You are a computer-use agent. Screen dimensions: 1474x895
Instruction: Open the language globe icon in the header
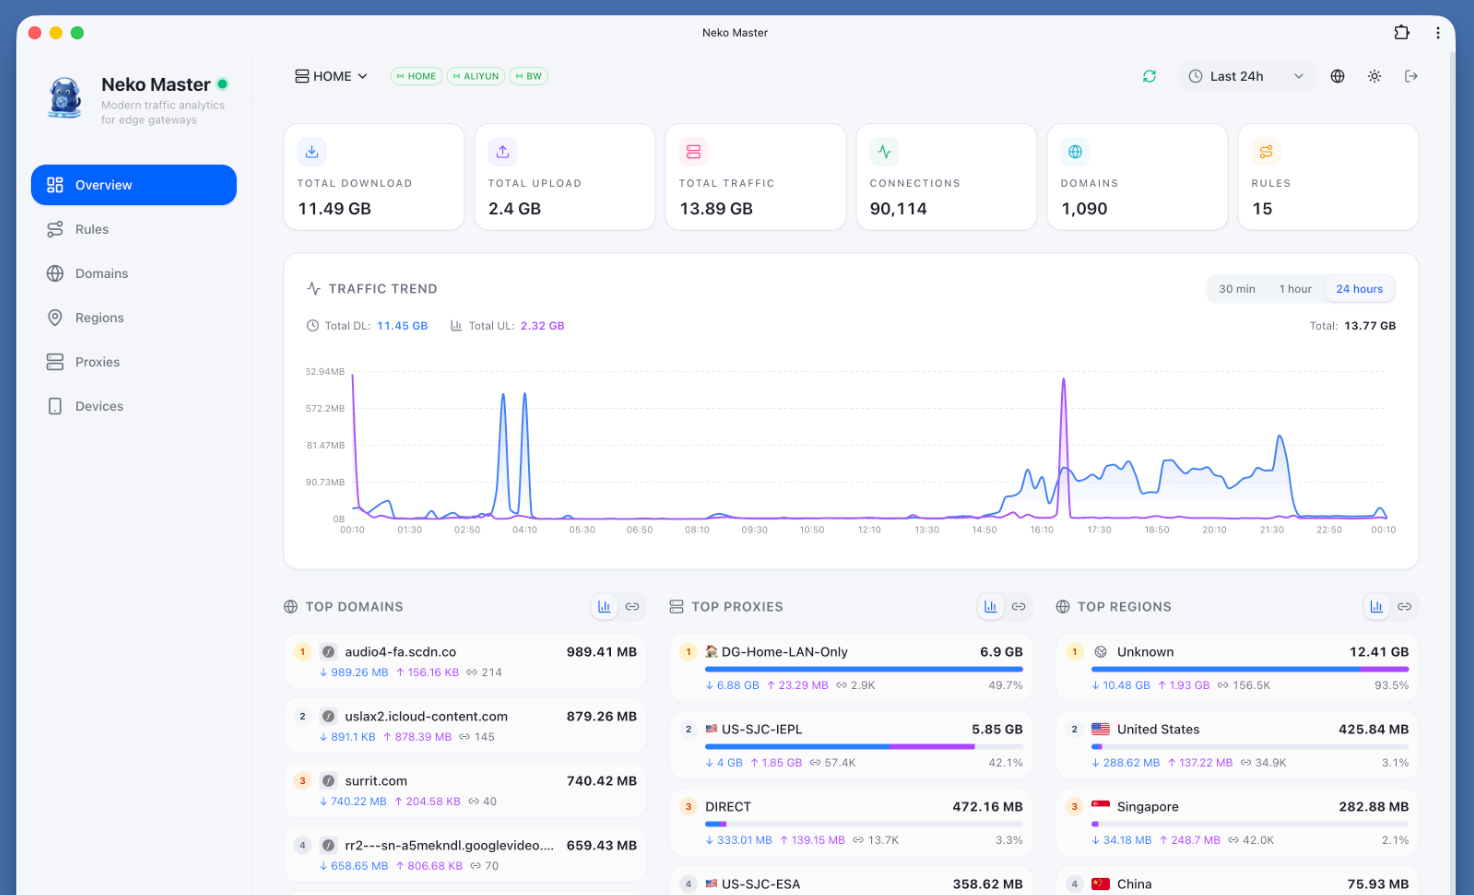pyautogui.click(x=1337, y=76)
